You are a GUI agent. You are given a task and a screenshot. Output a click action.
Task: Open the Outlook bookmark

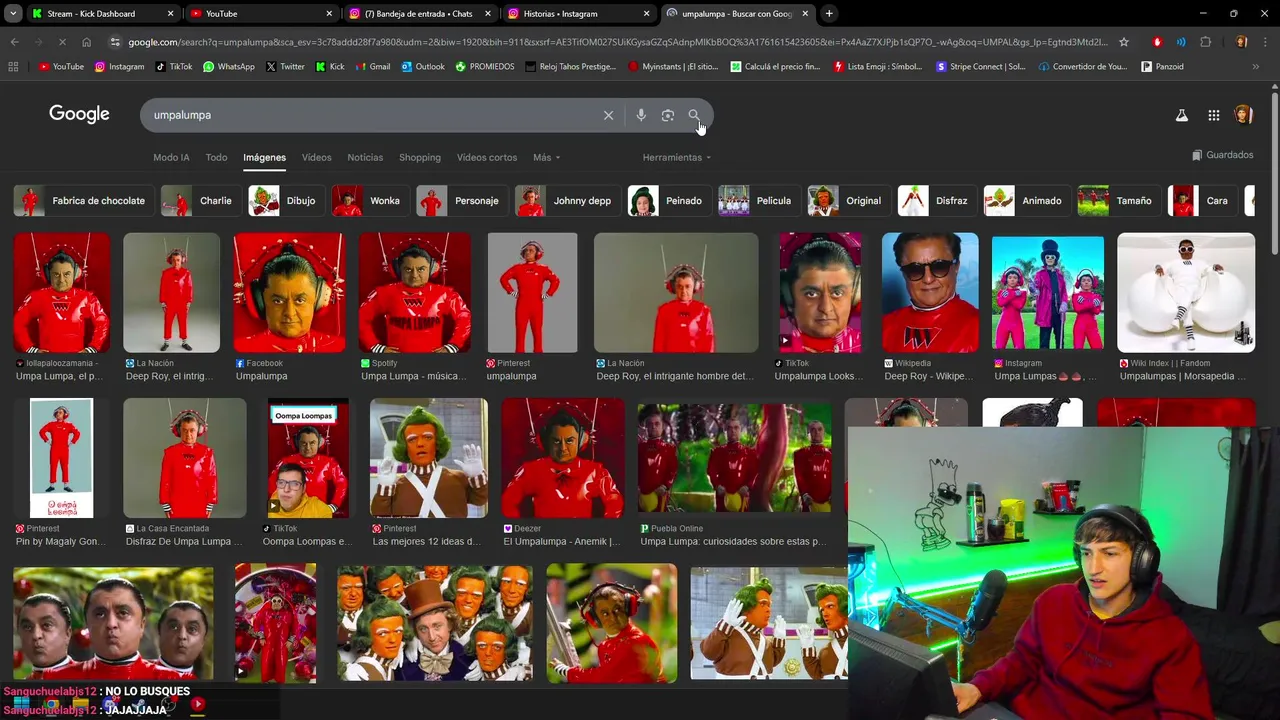(423, 67)
